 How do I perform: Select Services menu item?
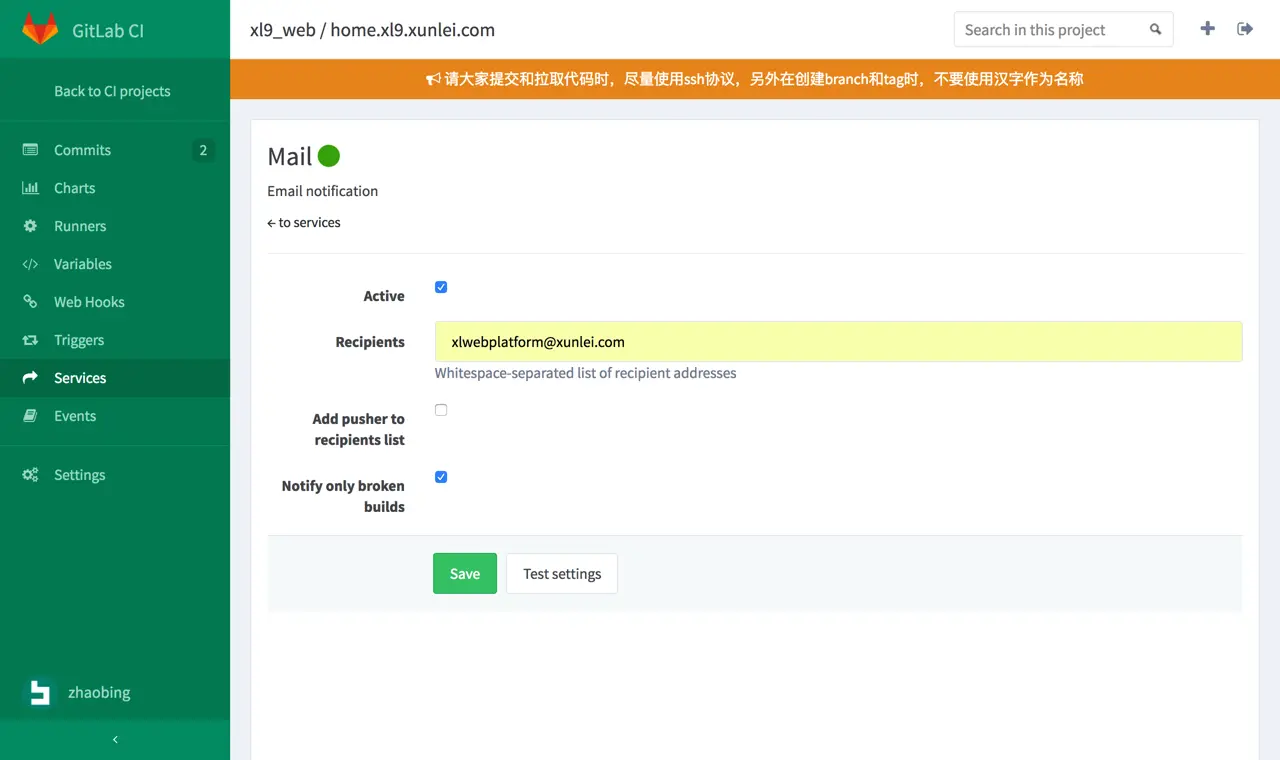[x=115, y=378]
